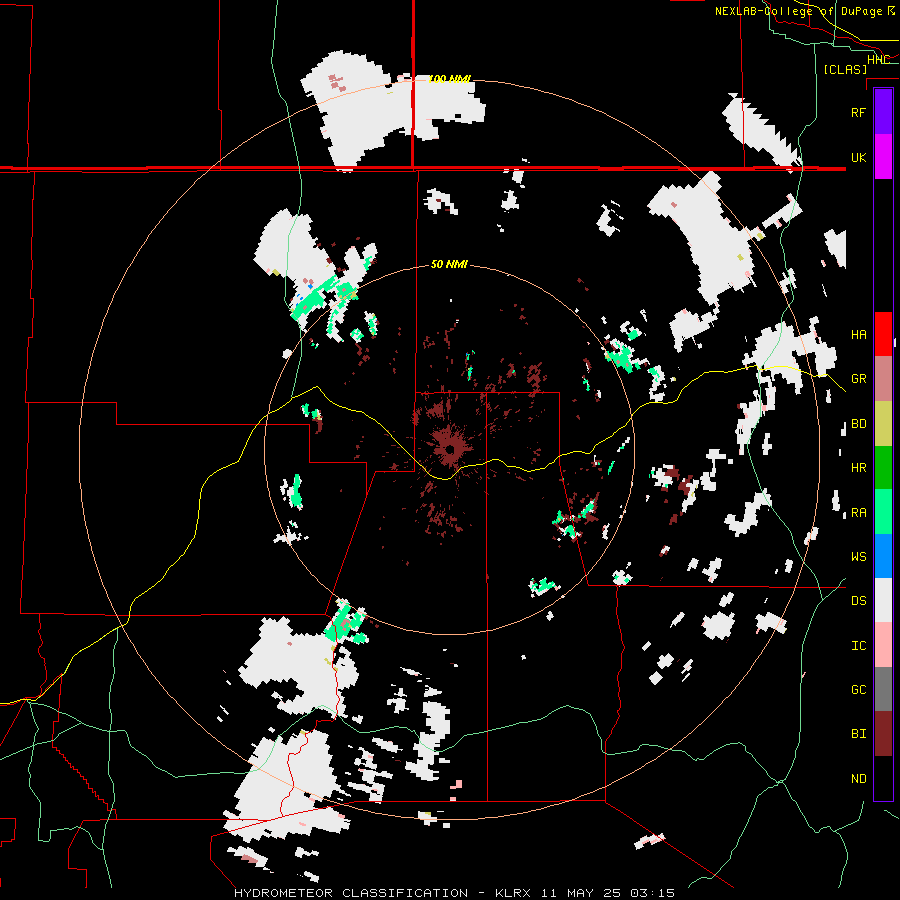Click the HR legend label
900x900 pixels.
click(x=858, y=468)
